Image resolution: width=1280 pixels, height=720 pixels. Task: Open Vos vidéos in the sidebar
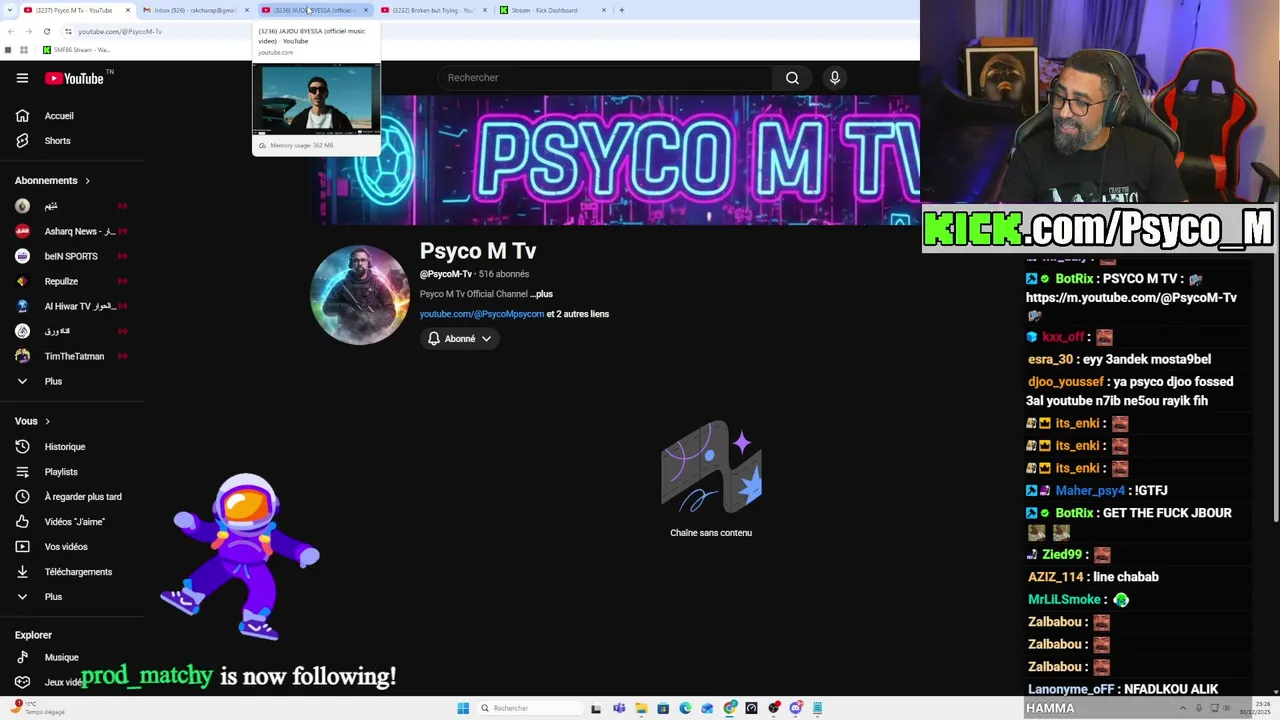pyautogui.click(x=66, y=547)
